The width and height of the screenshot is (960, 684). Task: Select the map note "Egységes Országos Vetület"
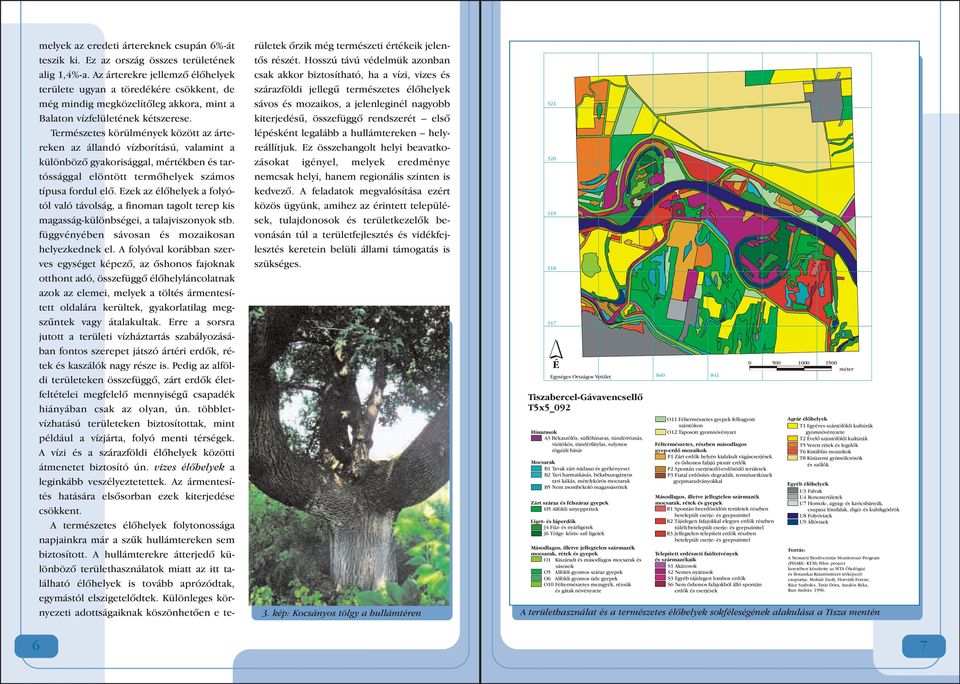(x=580, y=377)
